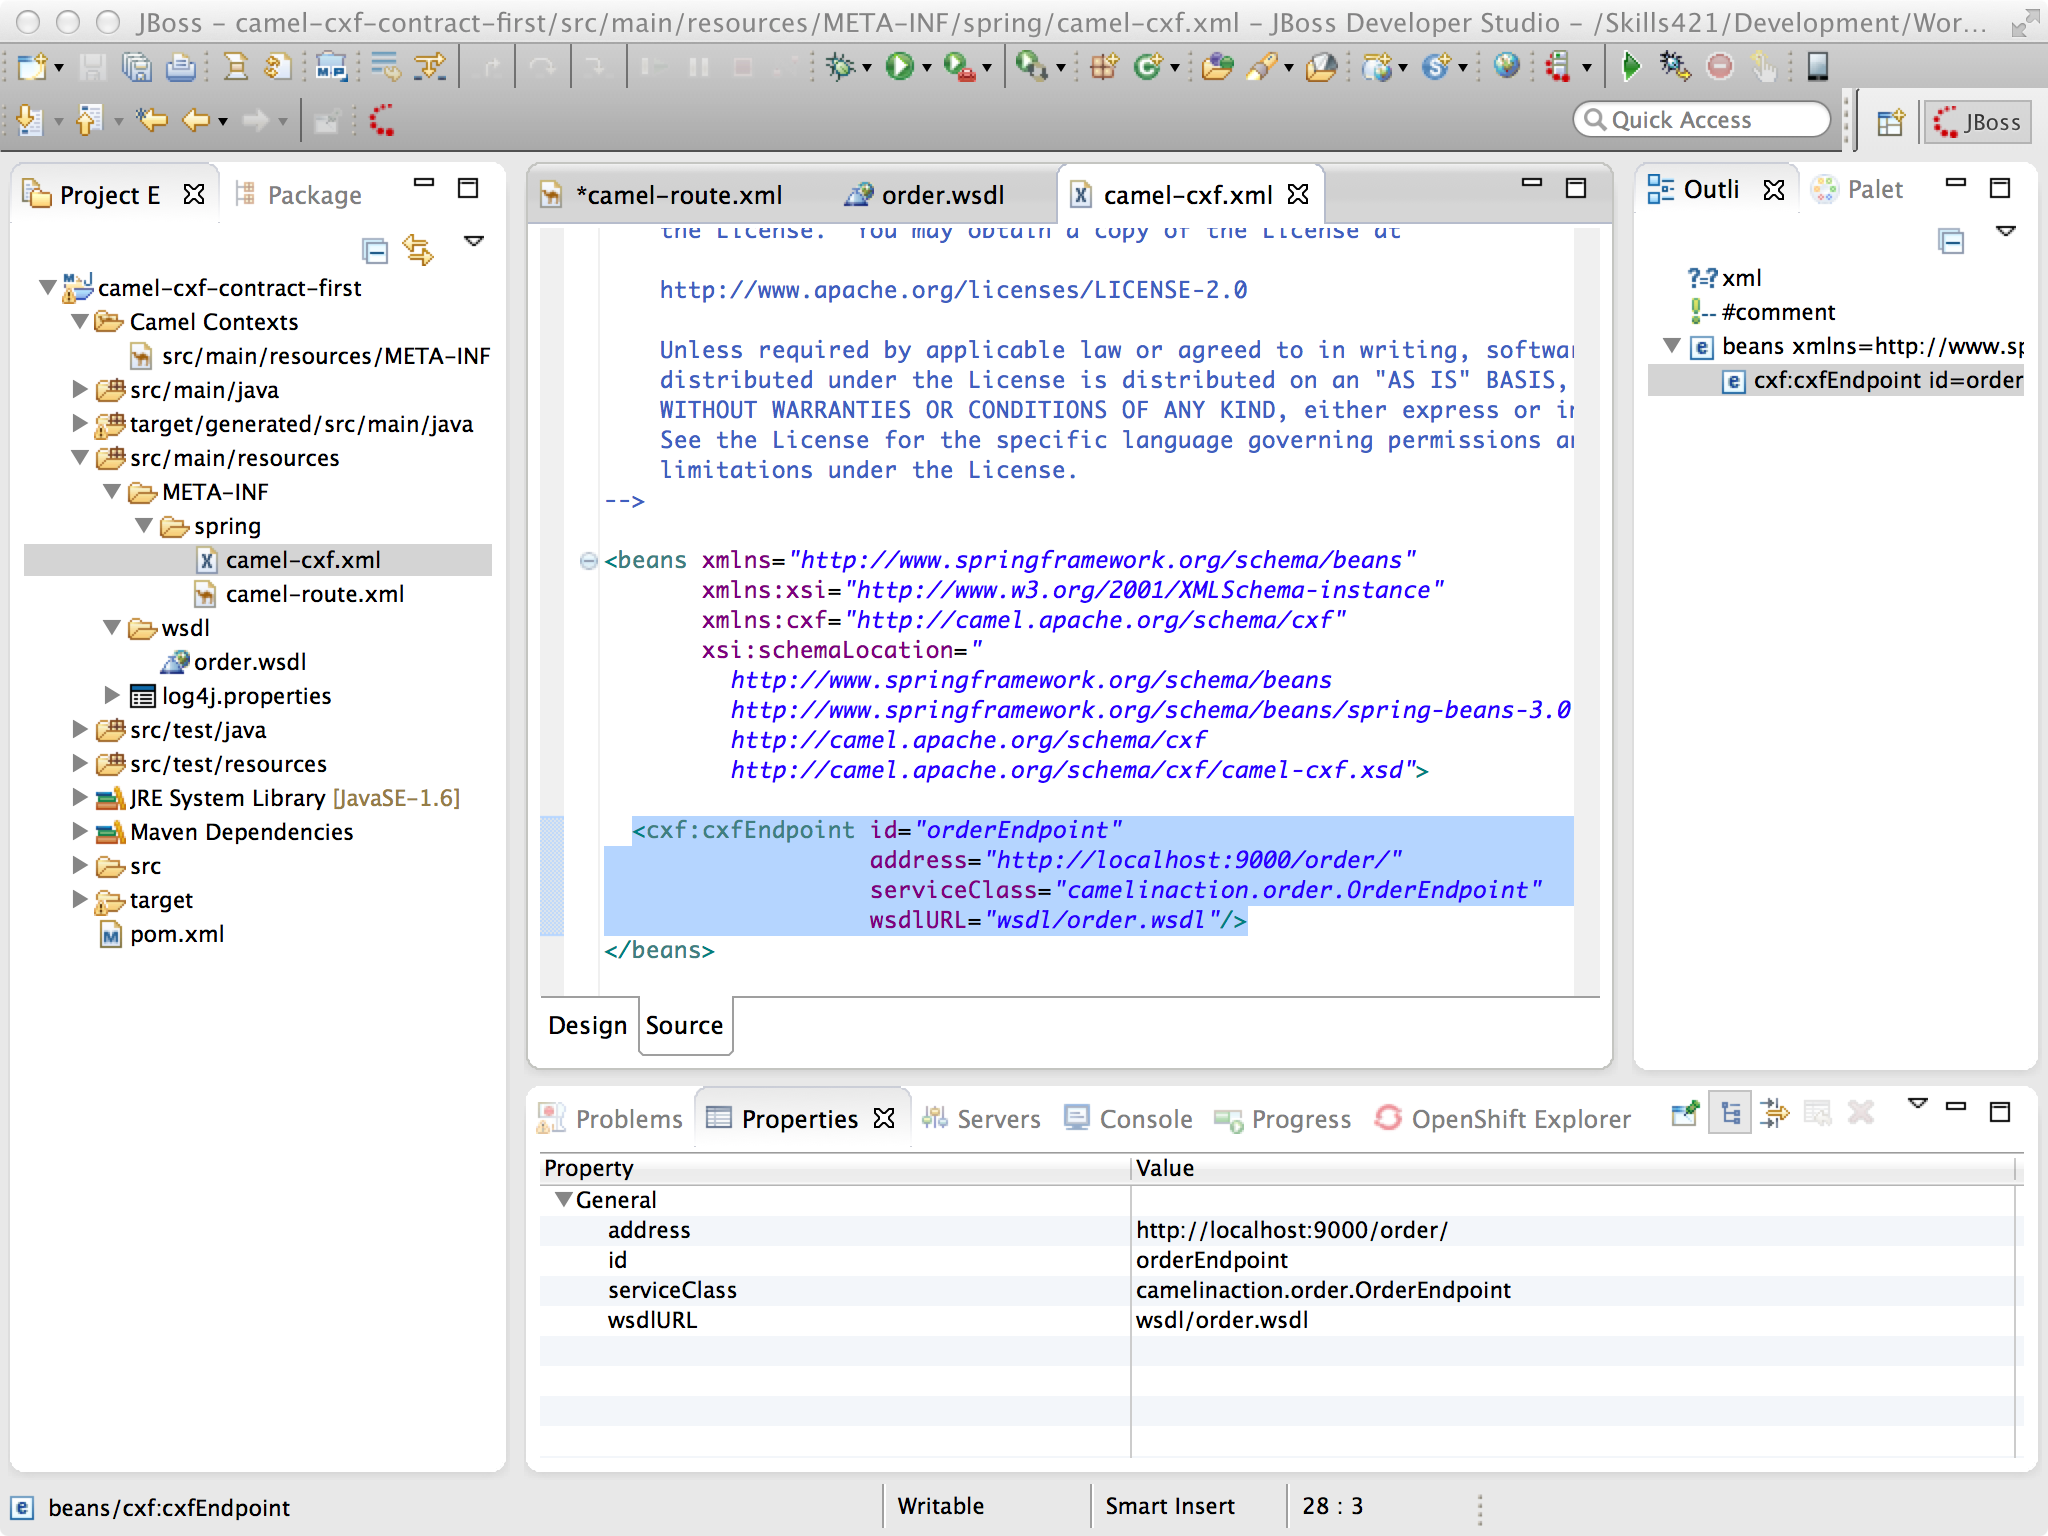Image resolution: width=2048 pixels, height=1536 pixels.
Task: Click Pin to Selection in Properties view
Action: [1684, 1113]
